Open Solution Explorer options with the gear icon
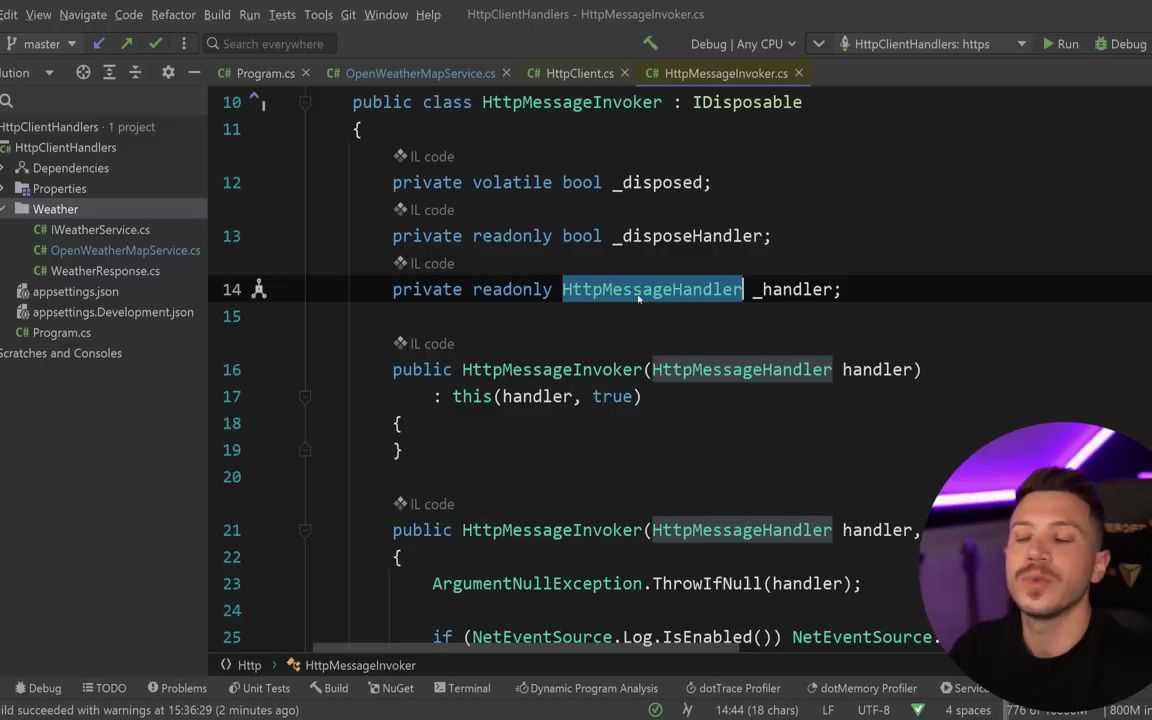The width and height of the screenshot is (1152, 720). [168, 73]
